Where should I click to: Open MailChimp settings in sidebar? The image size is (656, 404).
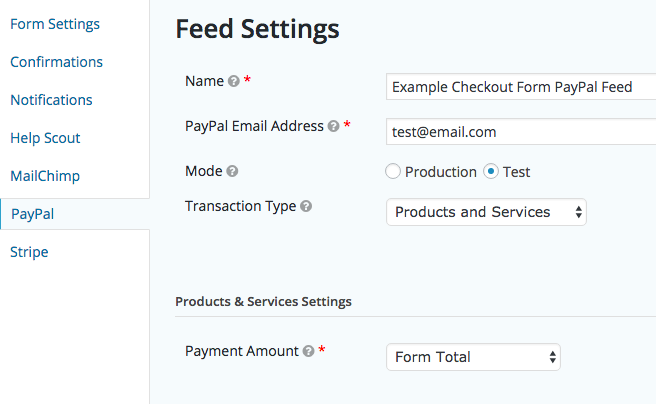45,176
